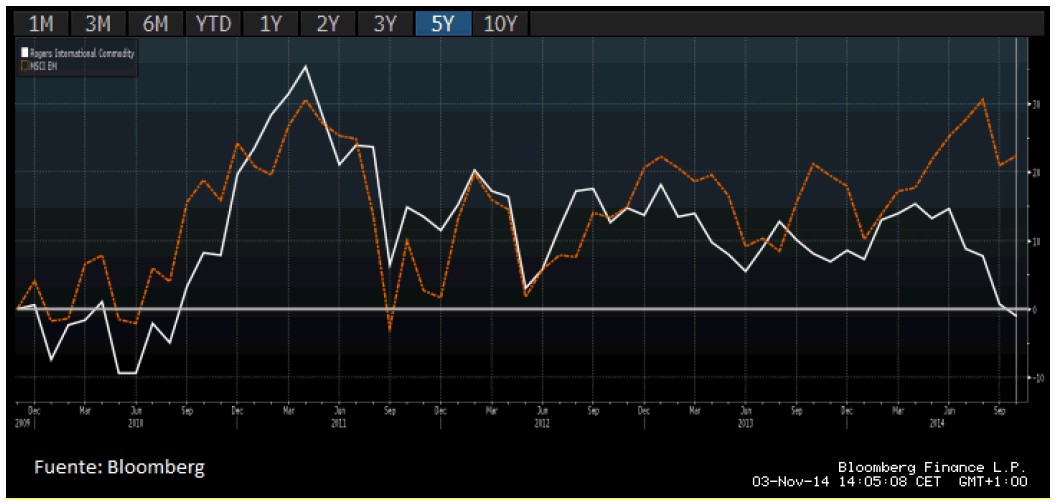1060x504 pixels.
Task: Click the 2009 year label on the x-axis
Action: pyautogui.click(x=25, y=423)
